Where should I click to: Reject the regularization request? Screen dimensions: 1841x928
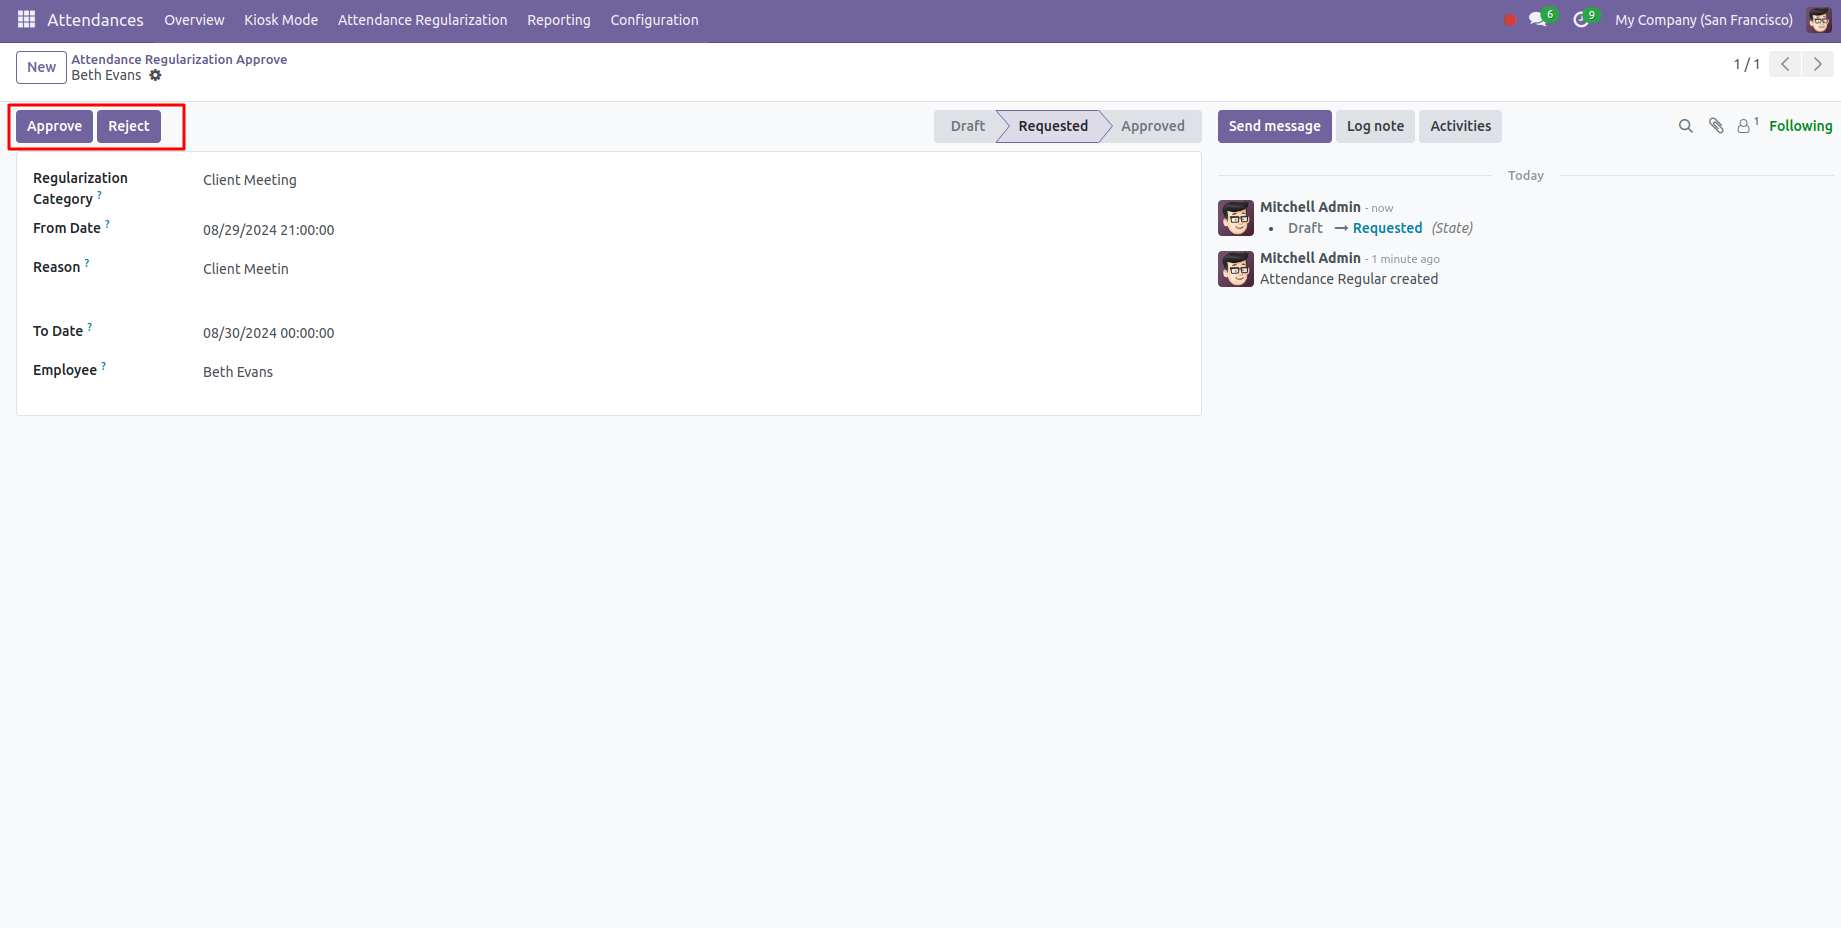tap(128, 126)
